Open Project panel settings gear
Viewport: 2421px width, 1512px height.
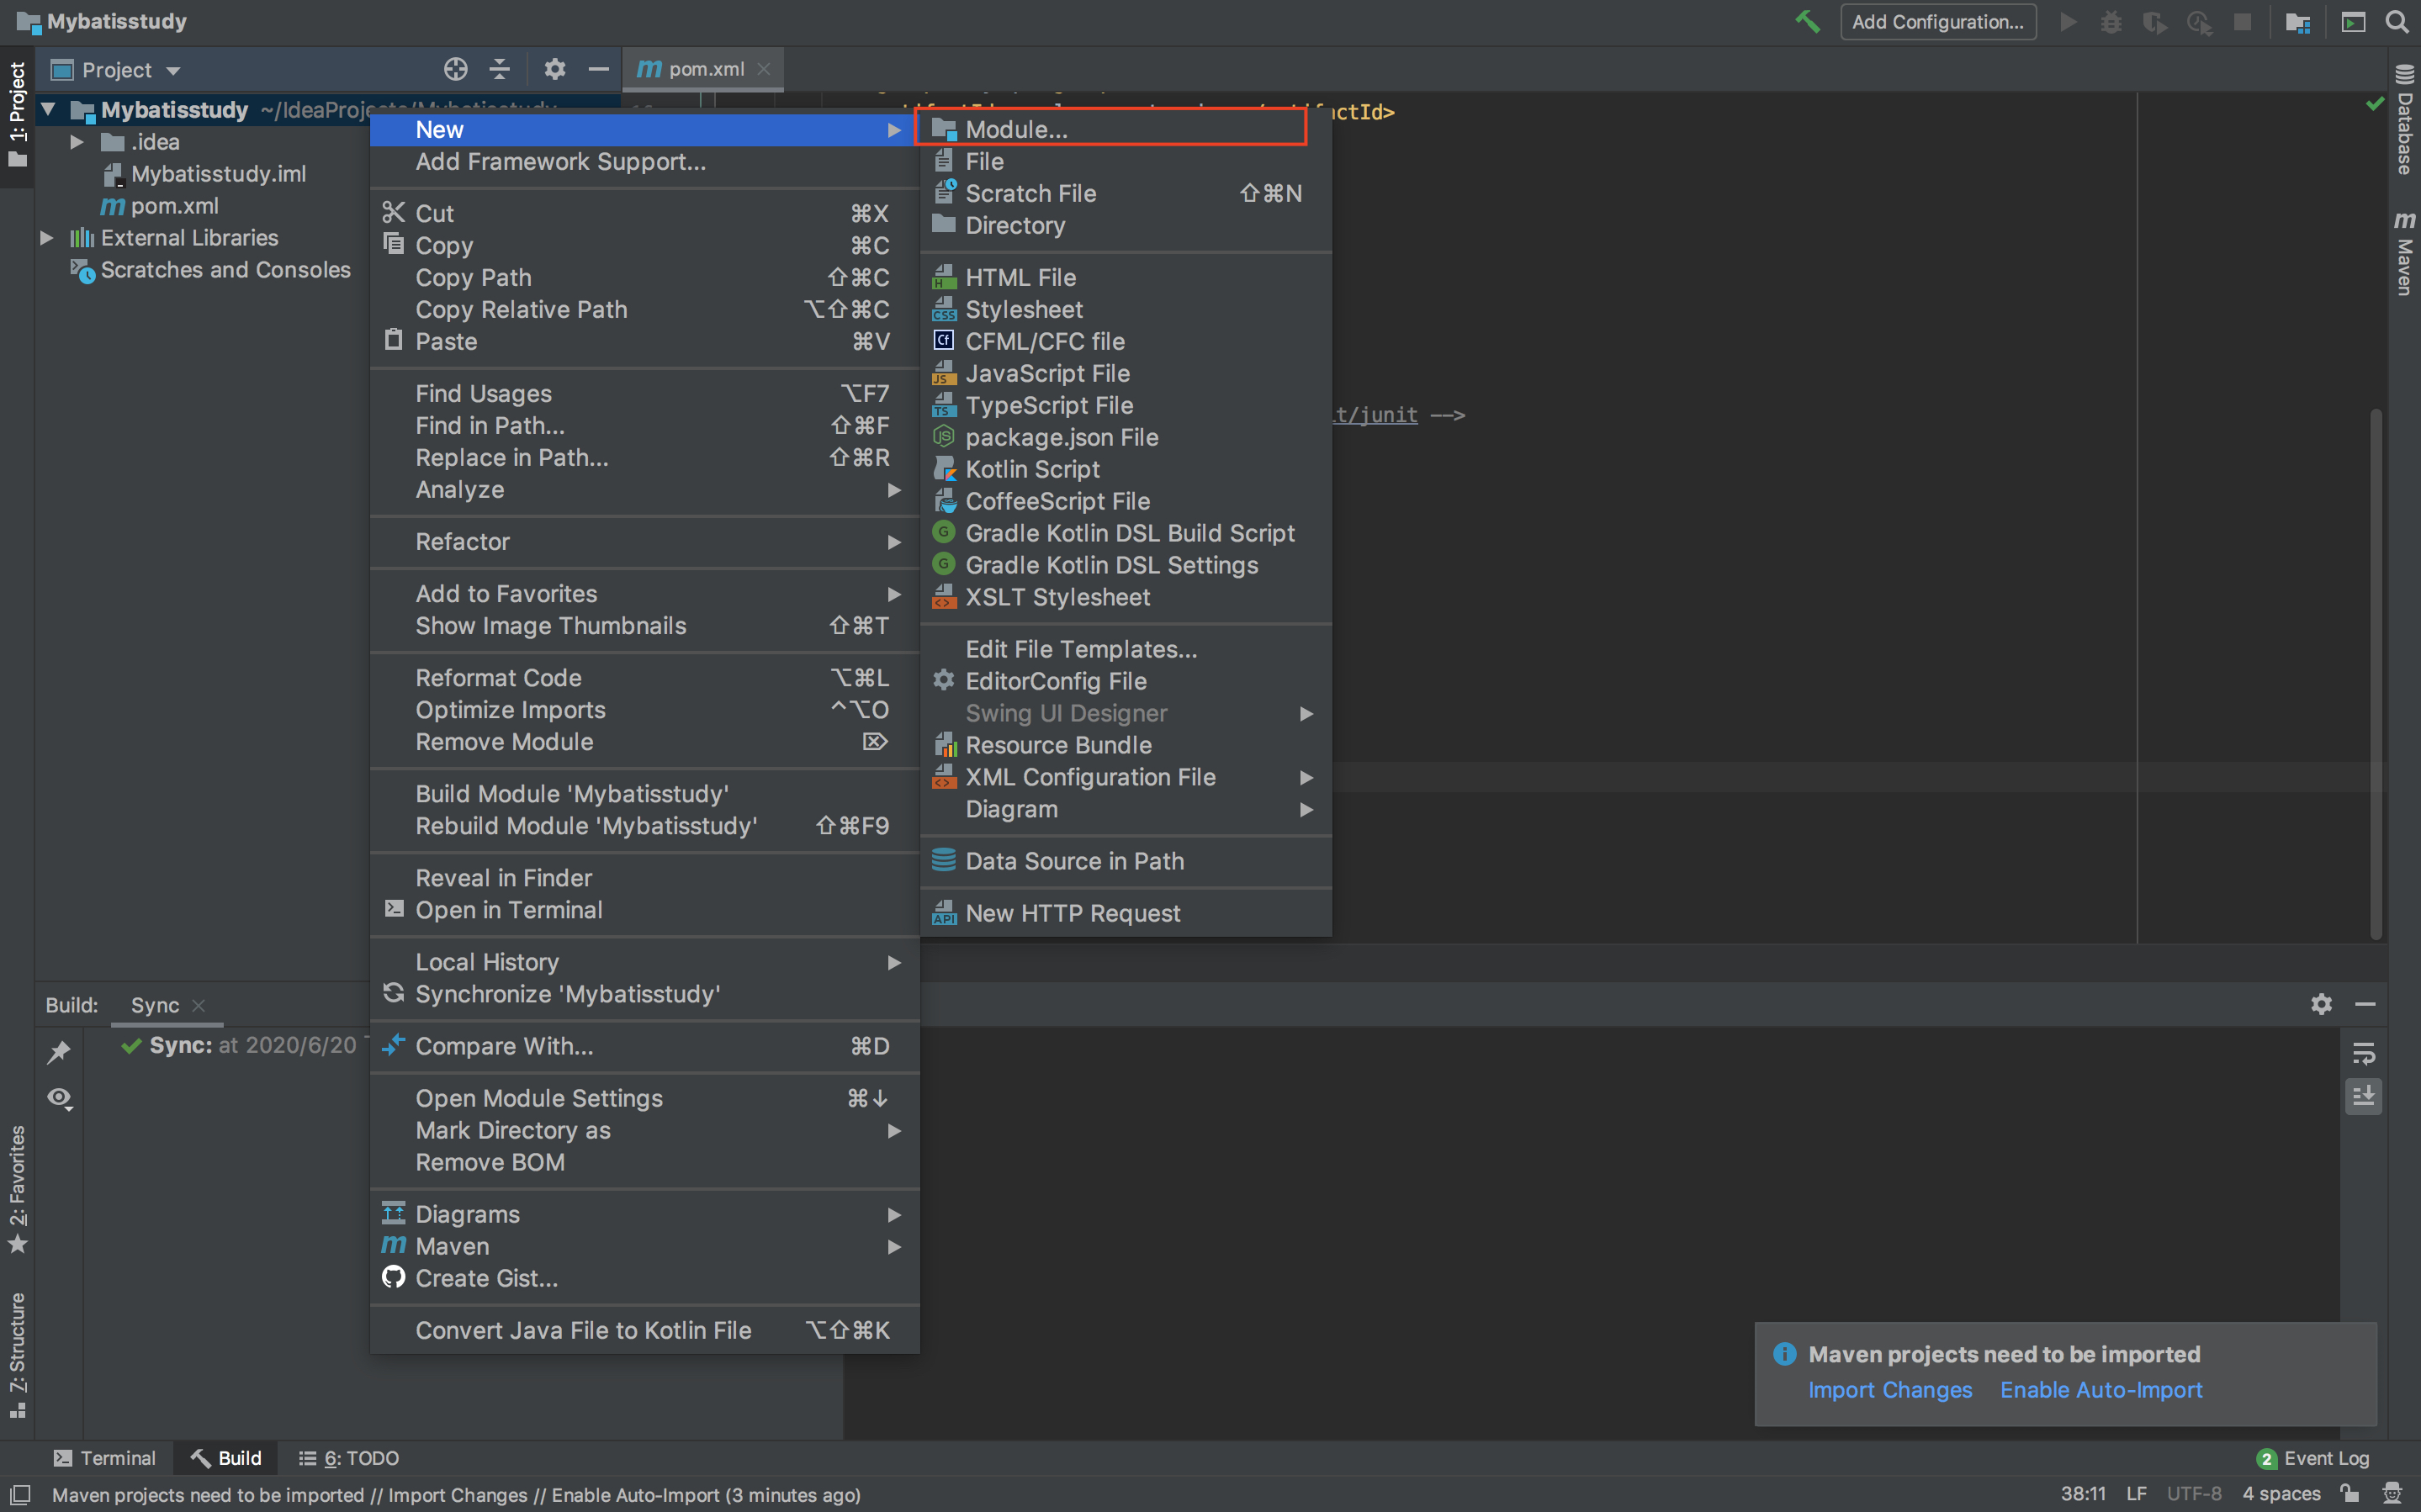(x=554, y=69)
